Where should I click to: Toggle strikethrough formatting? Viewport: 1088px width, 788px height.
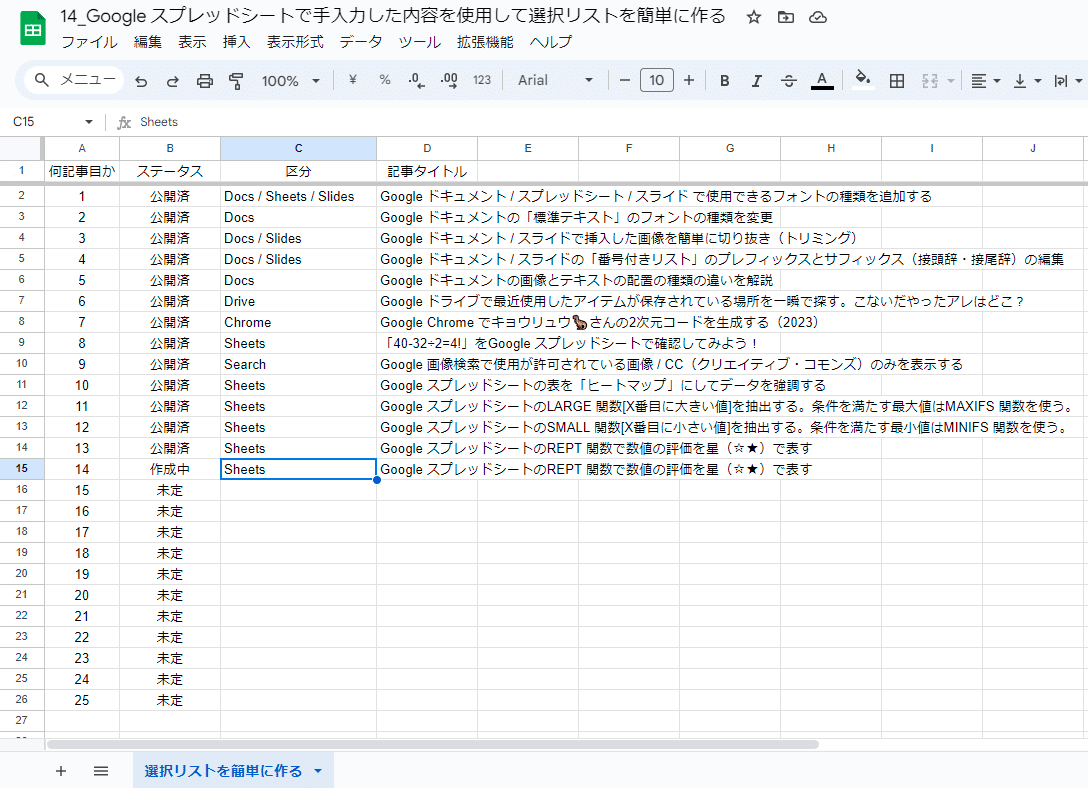789,81
